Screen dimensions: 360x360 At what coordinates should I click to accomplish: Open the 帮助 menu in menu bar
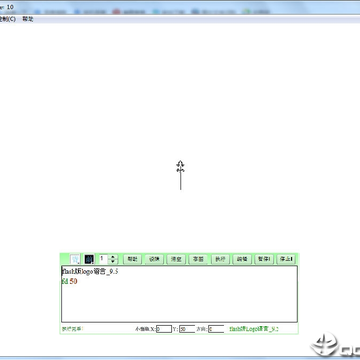[28, 19]
